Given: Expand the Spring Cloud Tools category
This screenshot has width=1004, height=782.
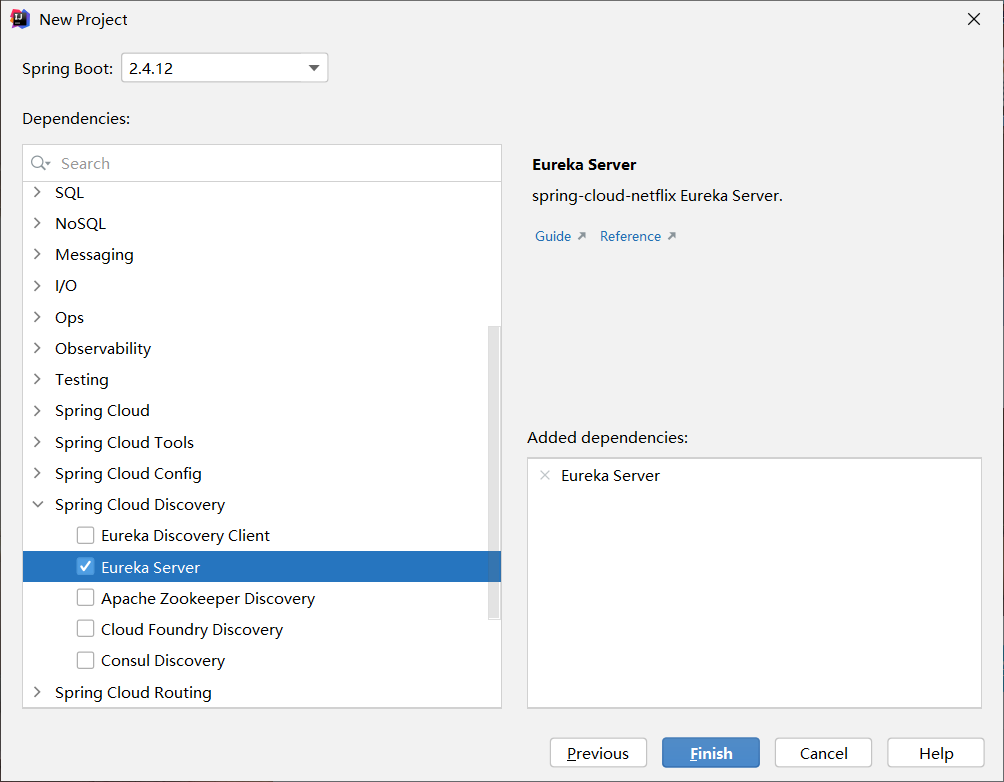Looking at the screenshot, I should (37, 442).
